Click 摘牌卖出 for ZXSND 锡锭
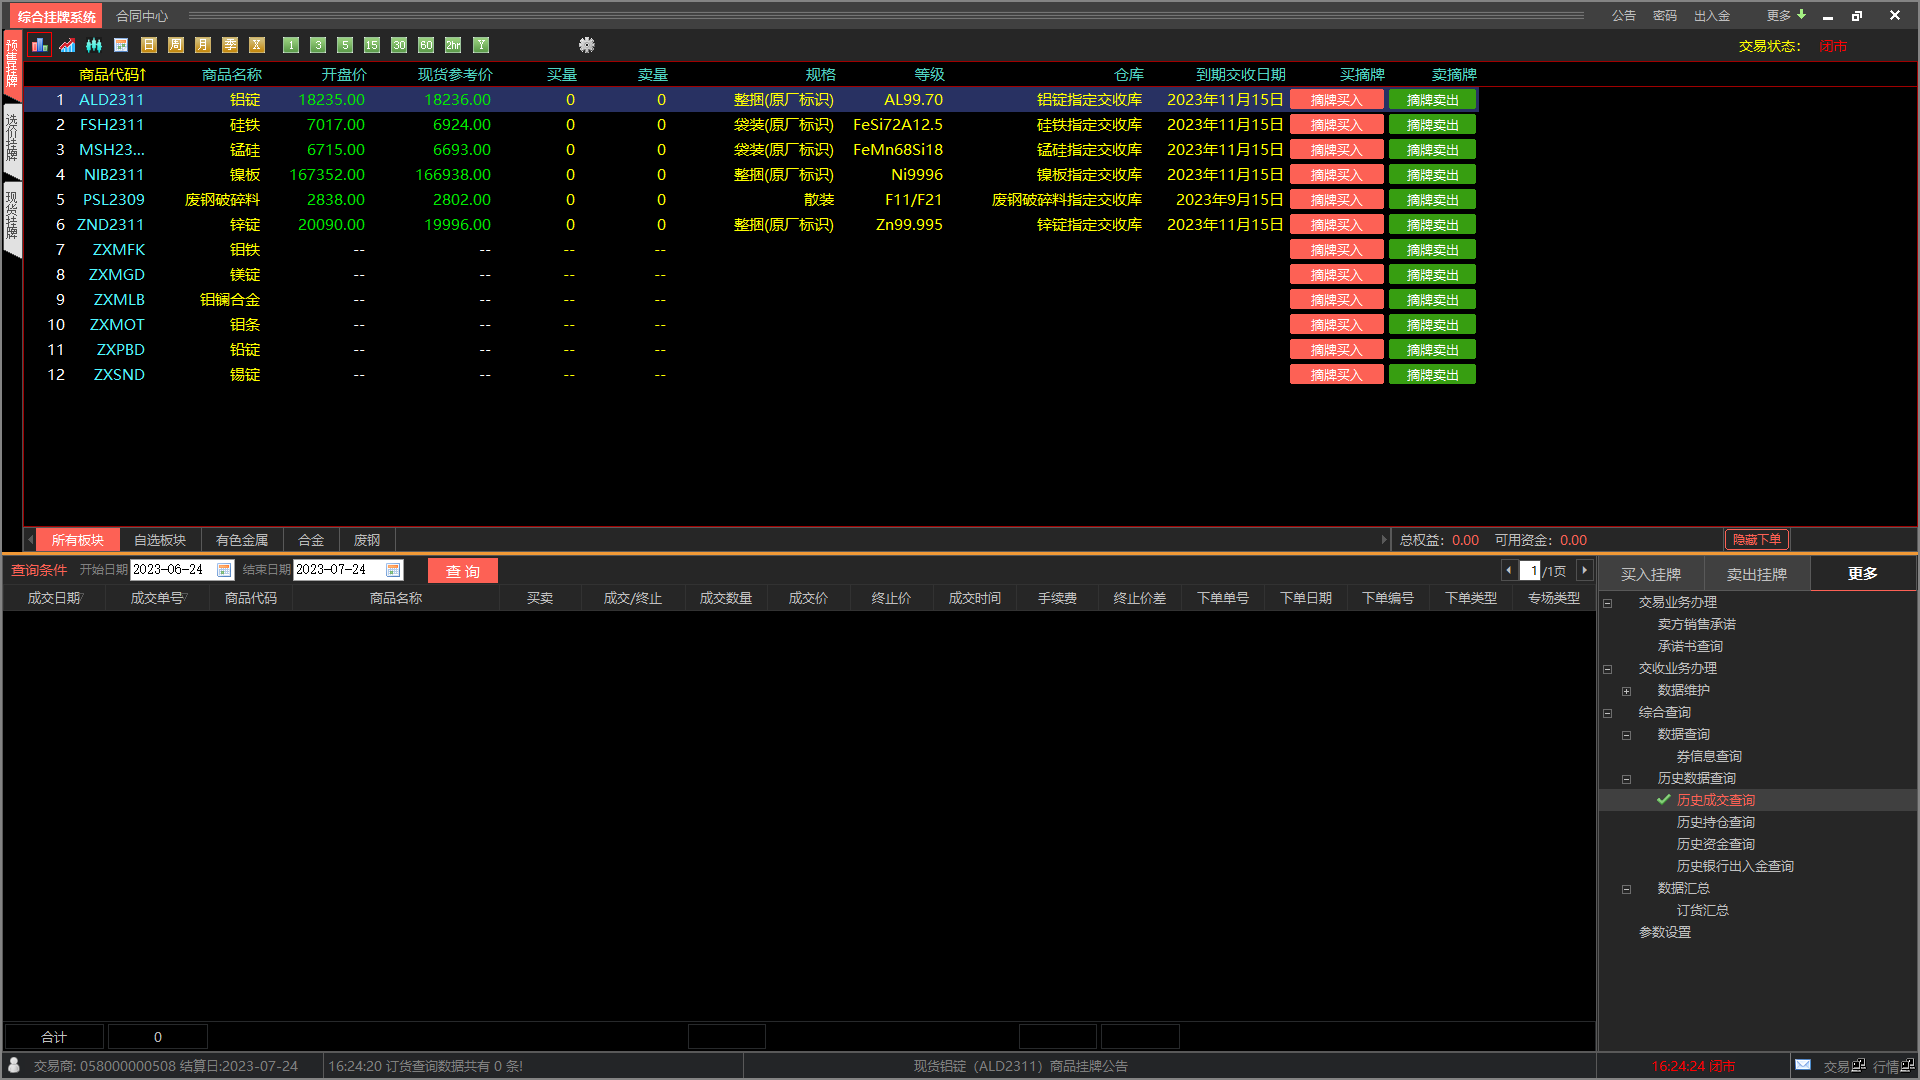 click(x=1432, y=375)
